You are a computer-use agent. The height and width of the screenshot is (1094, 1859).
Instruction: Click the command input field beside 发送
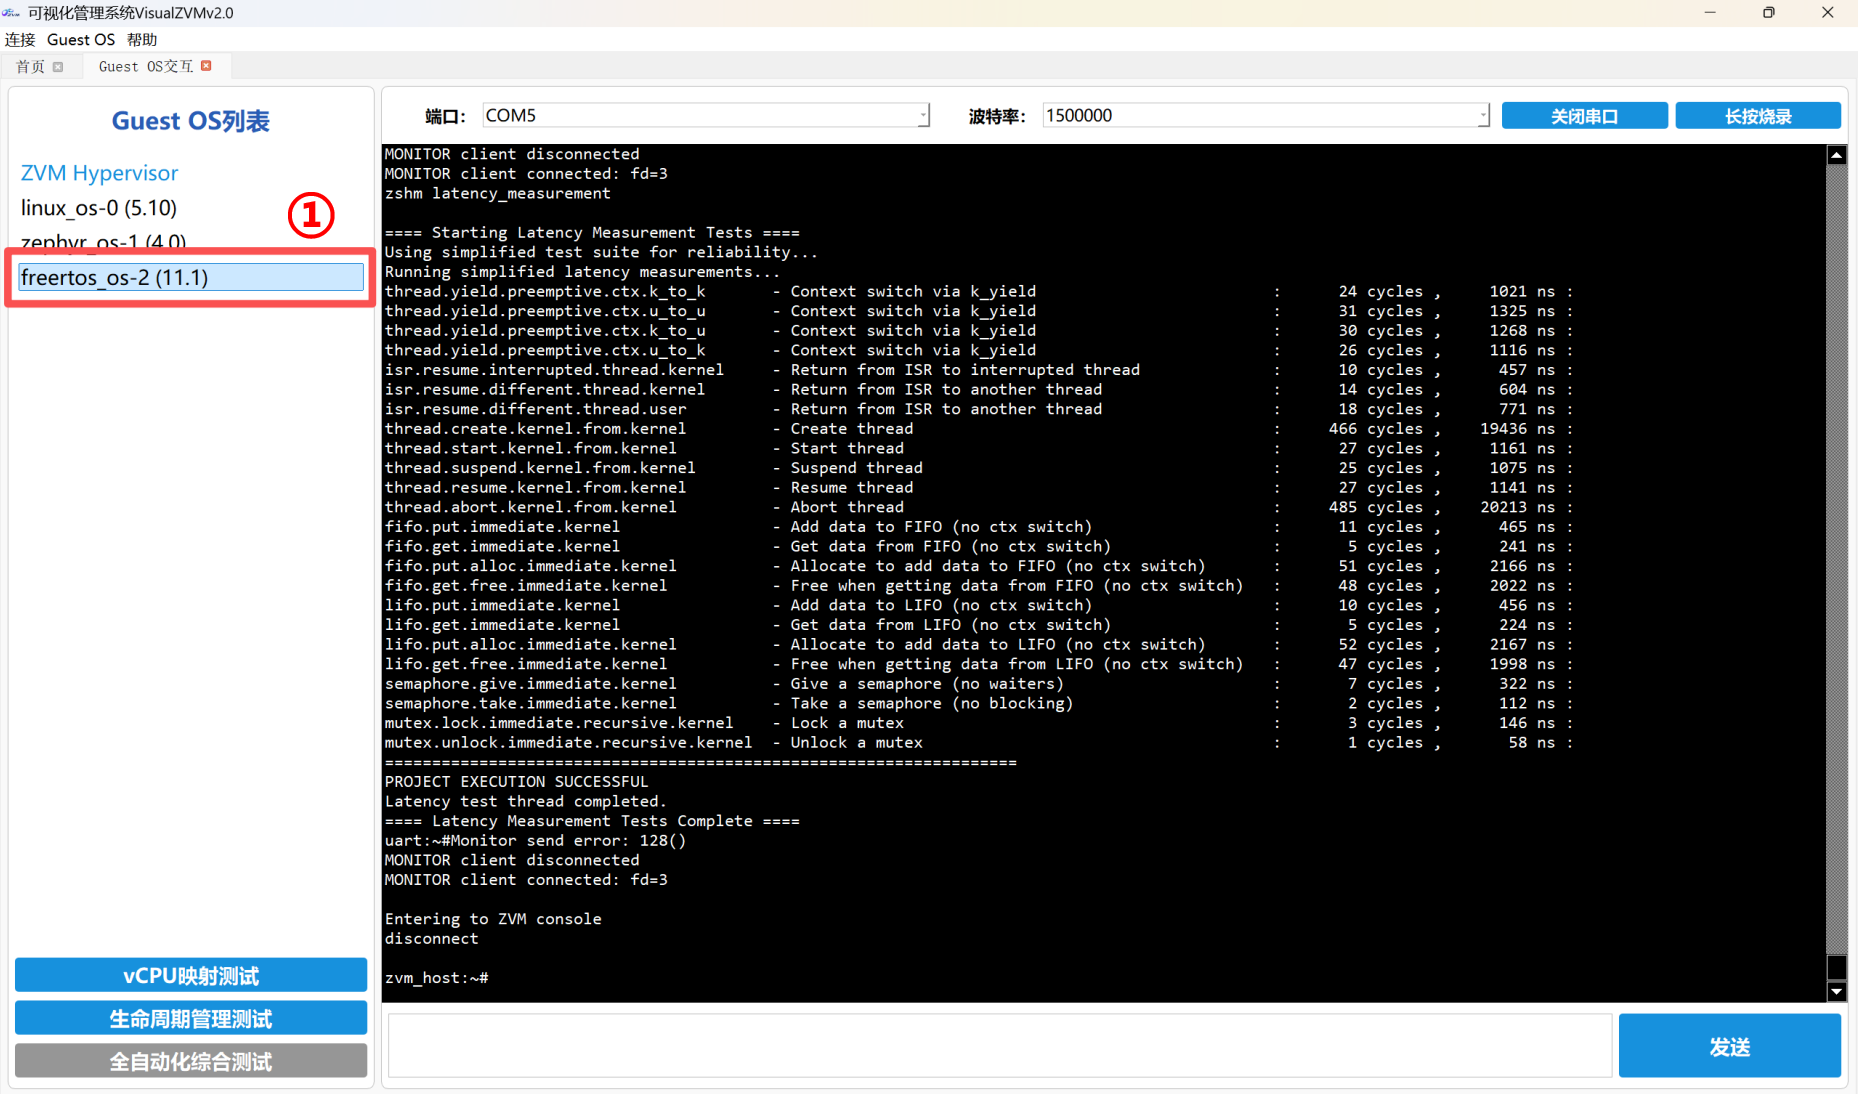(999, 1046)
